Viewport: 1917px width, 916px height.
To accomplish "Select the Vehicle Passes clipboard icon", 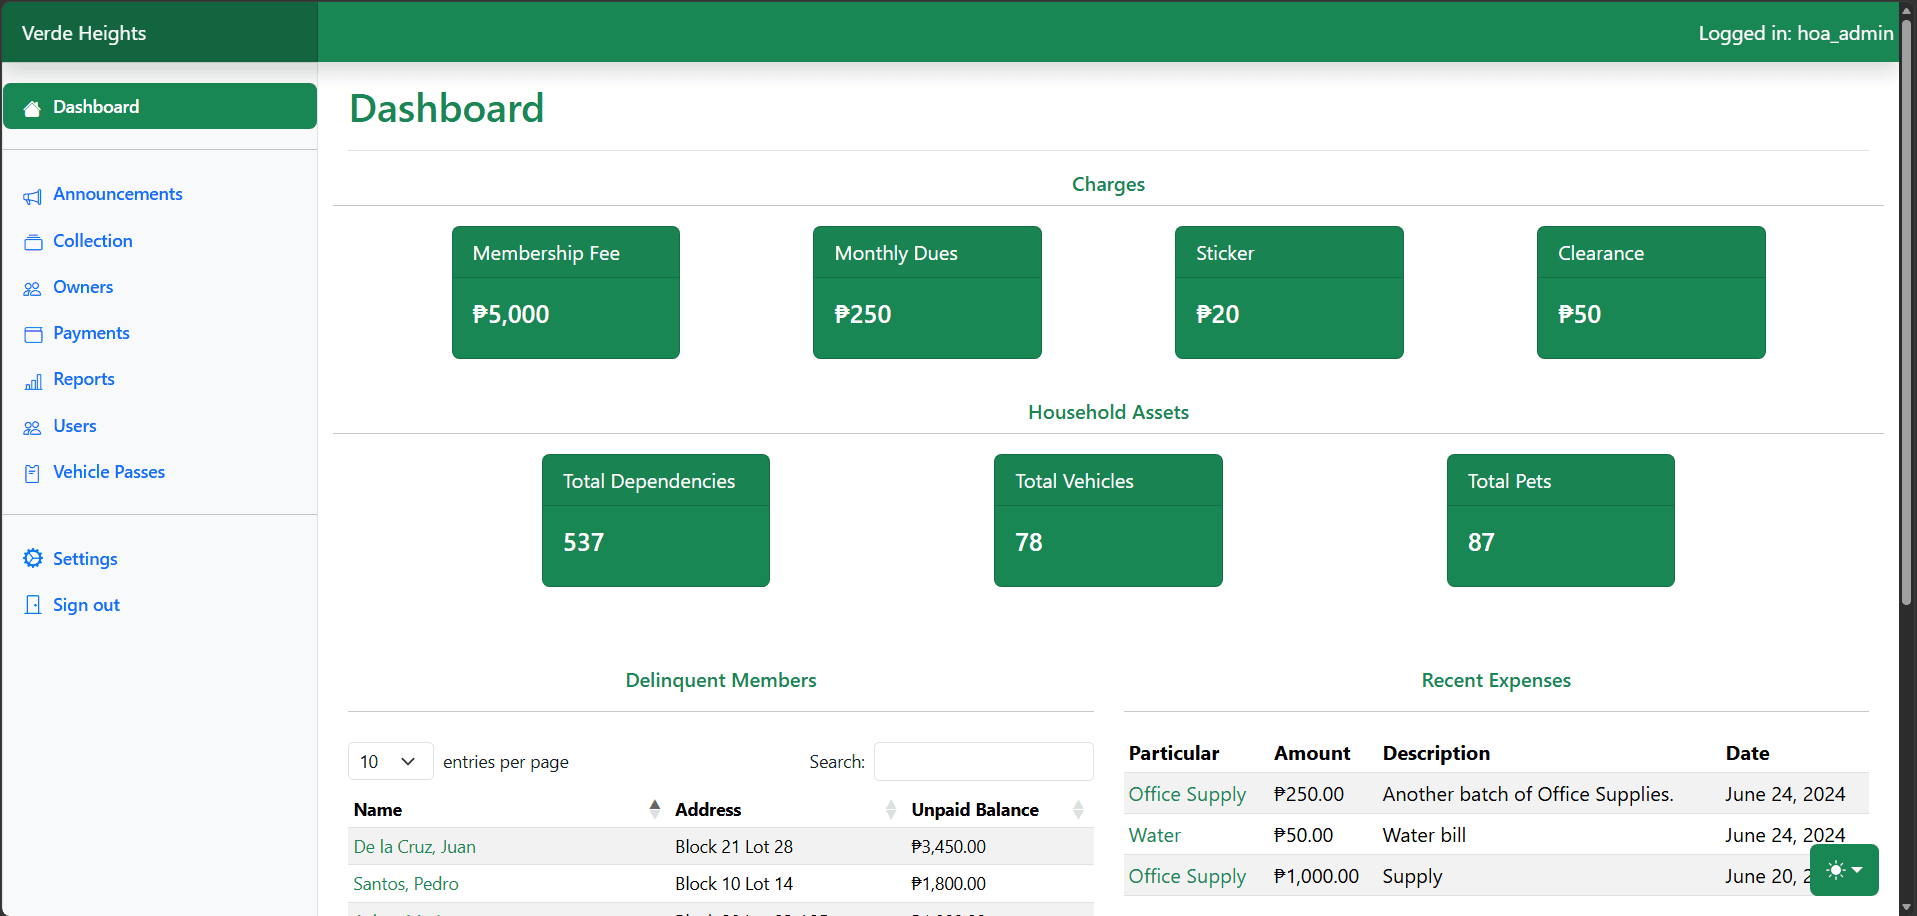I will pos(33,472).
